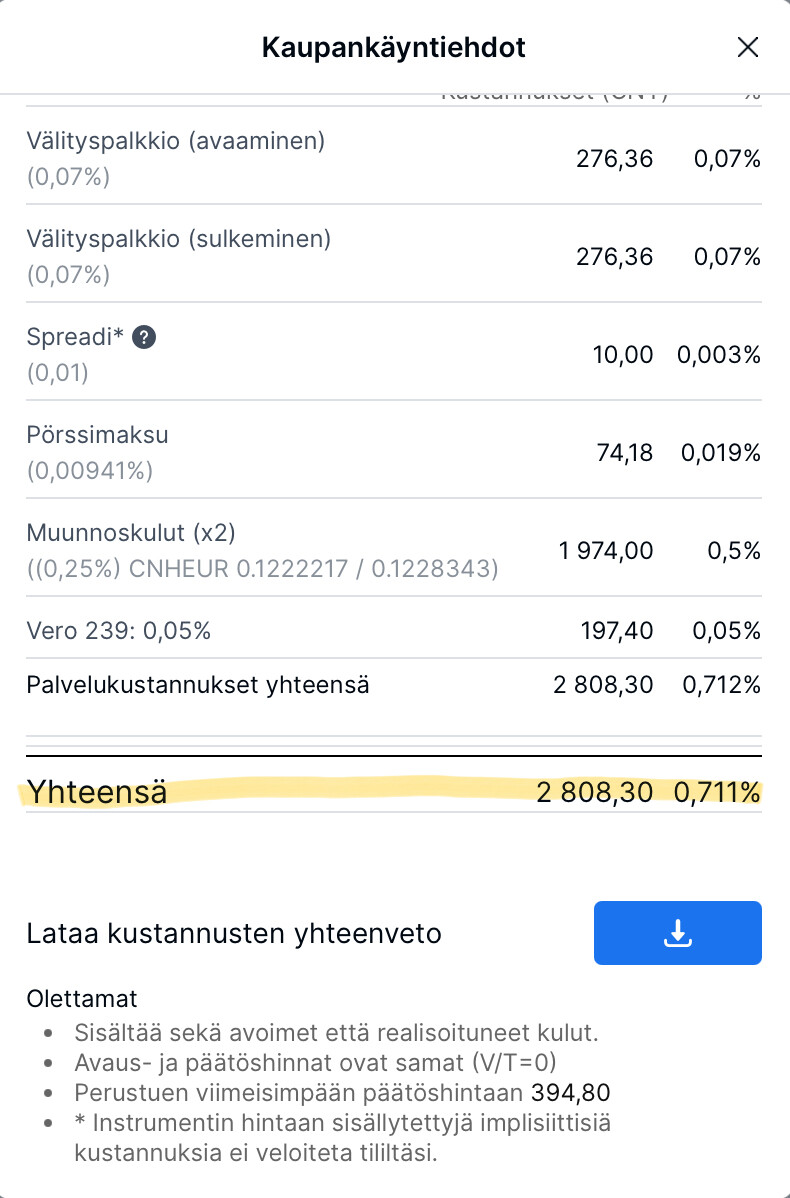The width and height of the screenshot is (790, 1198).
Task: Close the Kaupankäyntiehdot dialog
Action: tap(747, 47)
